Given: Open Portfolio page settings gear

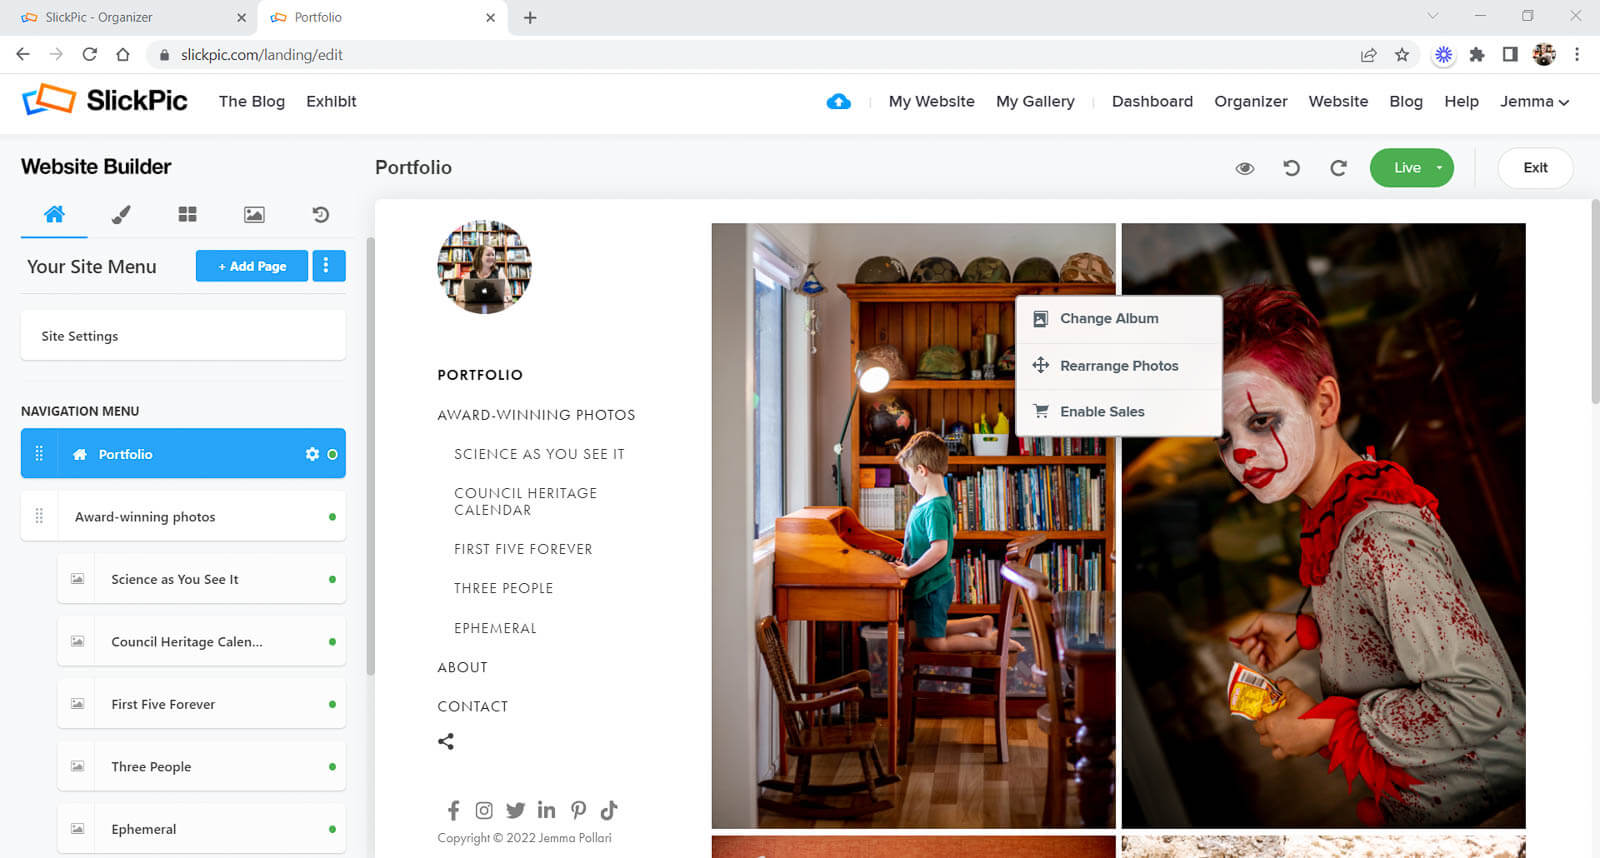Looking at the screenshot, I should click(x=312, y=454).
